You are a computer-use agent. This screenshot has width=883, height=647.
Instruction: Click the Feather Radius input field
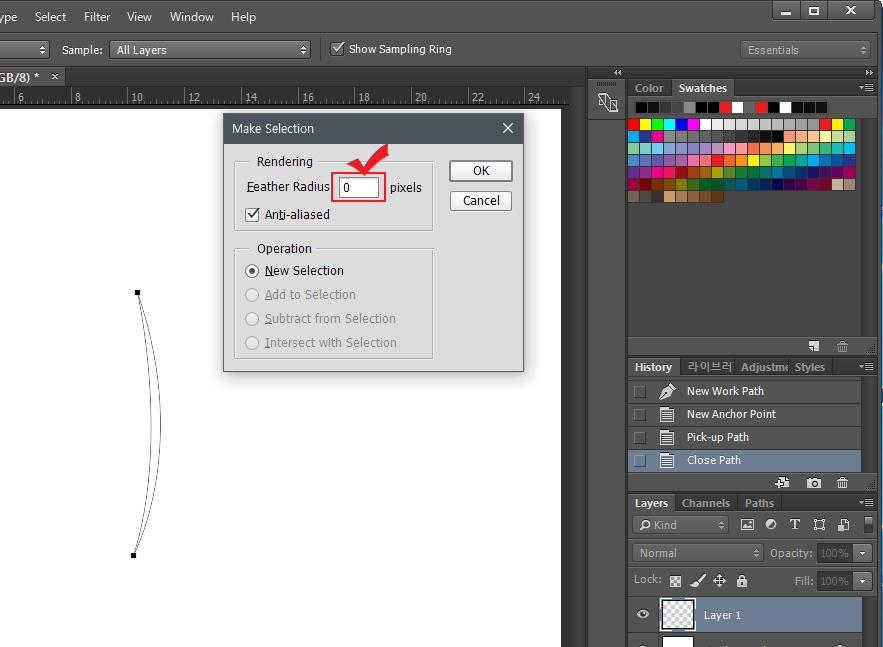pyautogui.click(x=359, y=188)
